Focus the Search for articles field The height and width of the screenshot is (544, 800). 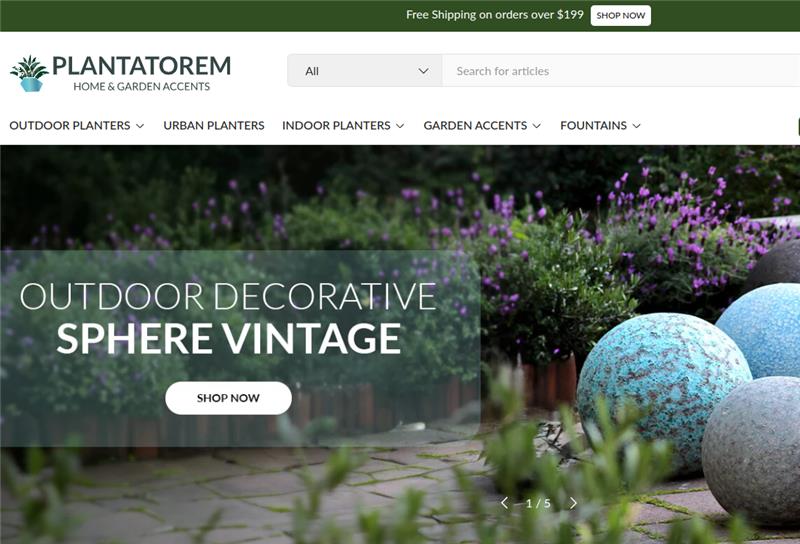pos(620,70)
